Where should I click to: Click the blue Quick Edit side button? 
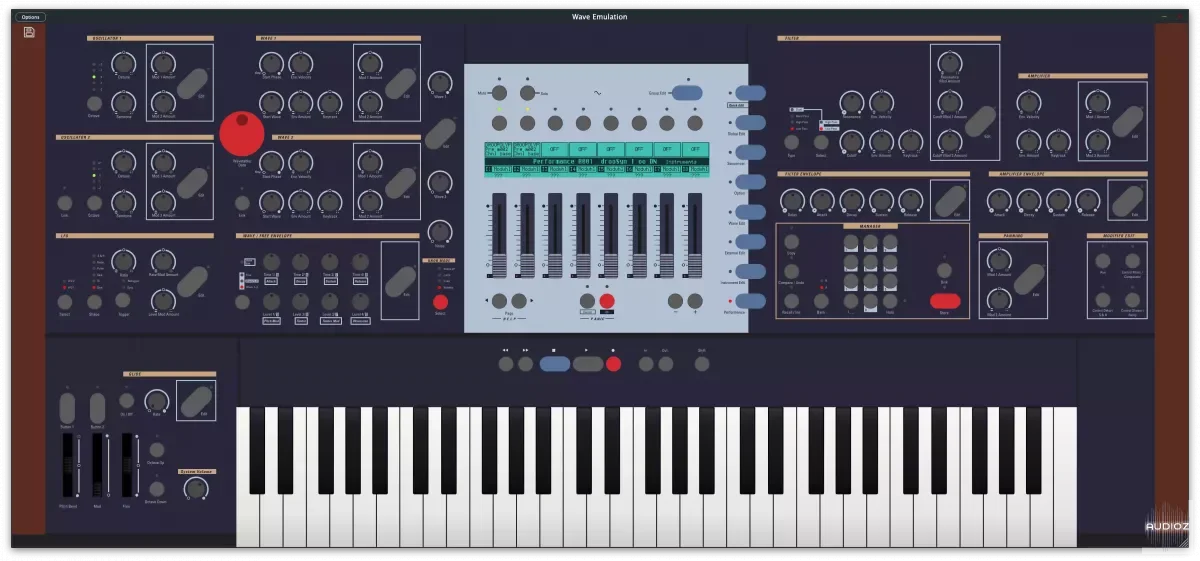[x=750, y=93]
